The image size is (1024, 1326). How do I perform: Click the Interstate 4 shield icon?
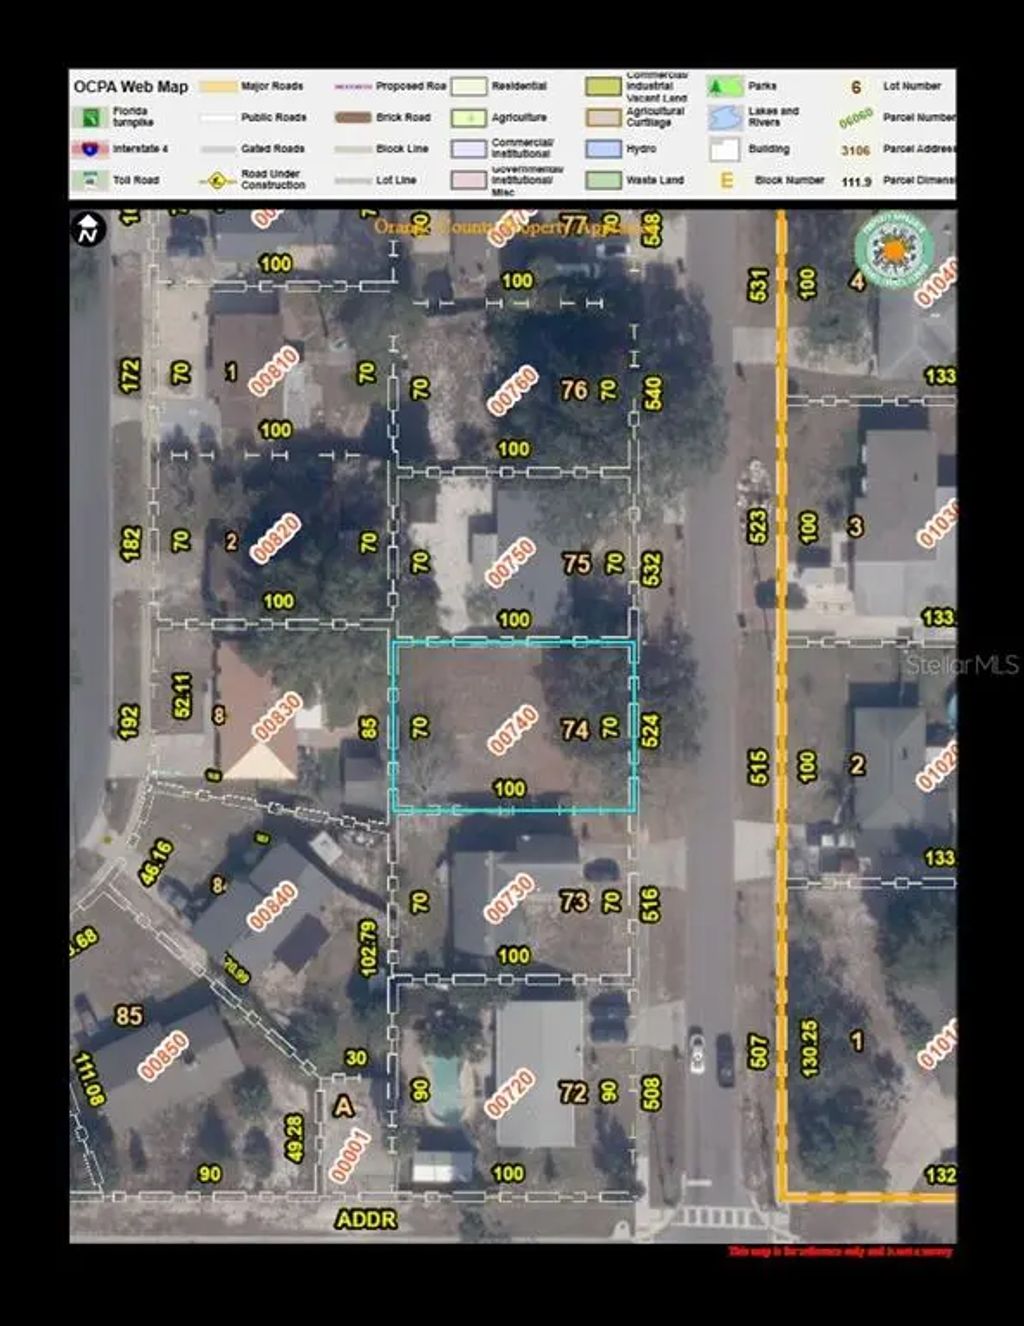[89, 150]
